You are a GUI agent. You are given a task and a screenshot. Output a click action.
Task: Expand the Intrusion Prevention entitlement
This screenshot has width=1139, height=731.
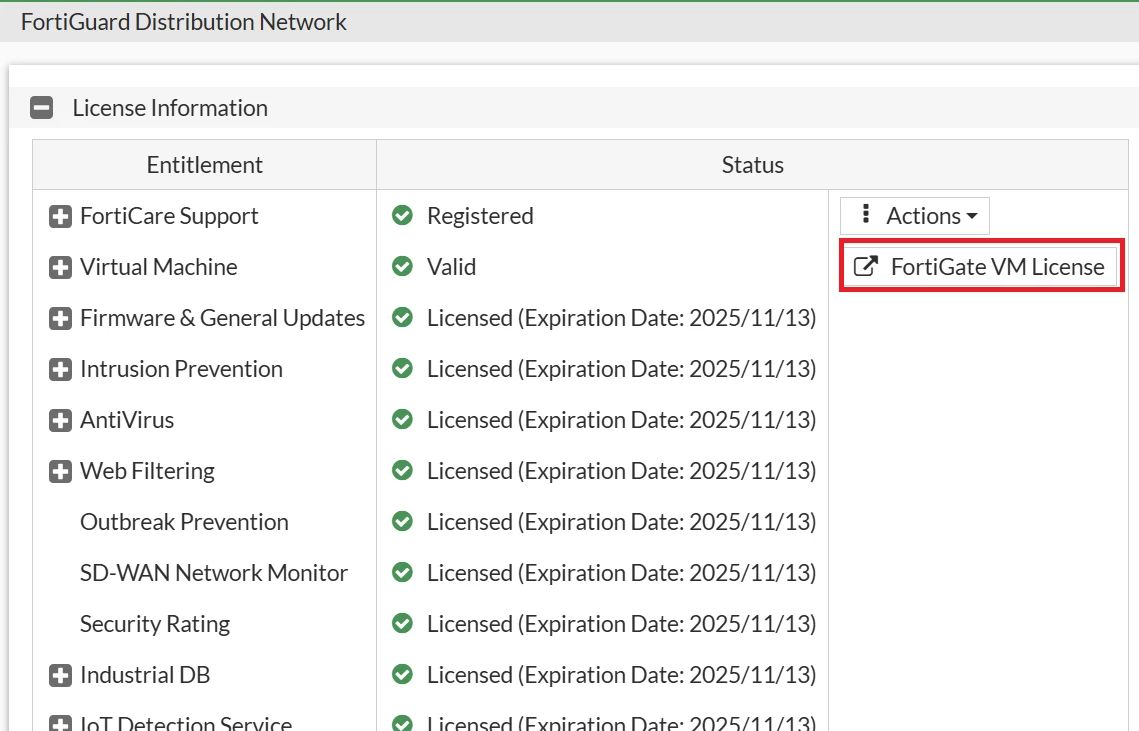pyautogui.click(x=60, y=369)
